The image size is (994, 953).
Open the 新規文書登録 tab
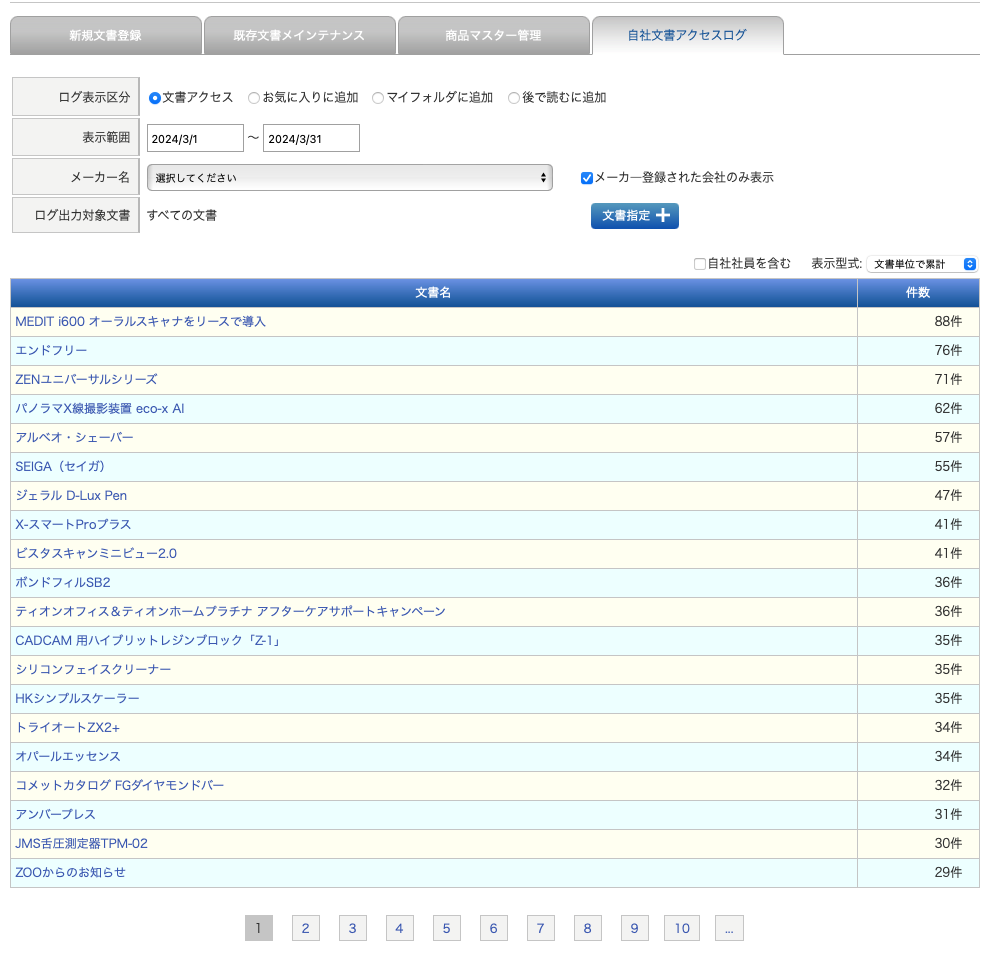[x=106, y=36]
